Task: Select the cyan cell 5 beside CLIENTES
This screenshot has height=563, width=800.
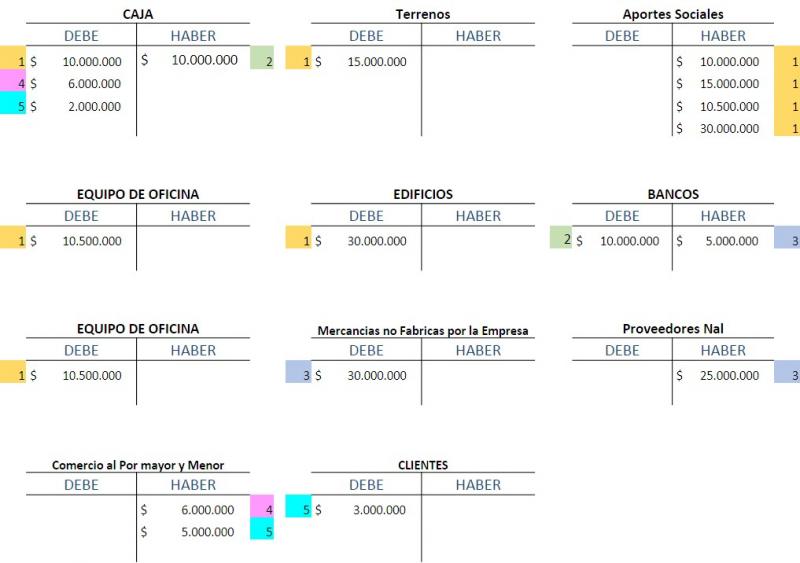Action: pyautogui.click(x=298, y=509)
